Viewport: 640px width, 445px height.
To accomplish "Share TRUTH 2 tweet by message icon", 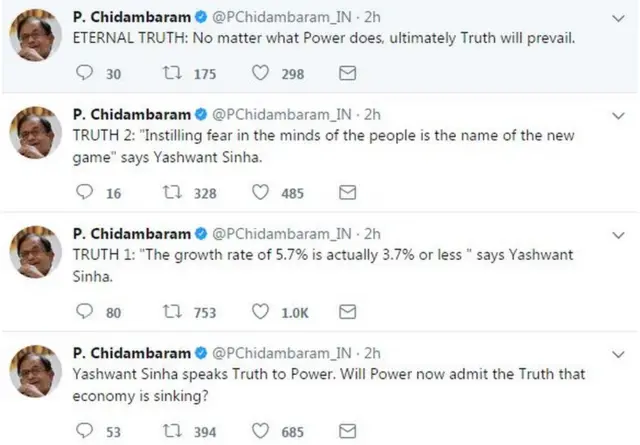I will tap(347, 192).
